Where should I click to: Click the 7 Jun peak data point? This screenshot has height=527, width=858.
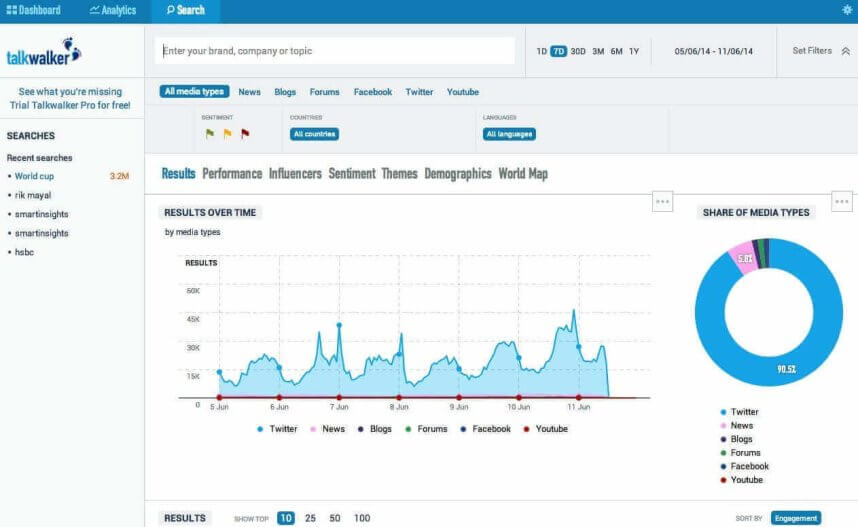[339, 325]
